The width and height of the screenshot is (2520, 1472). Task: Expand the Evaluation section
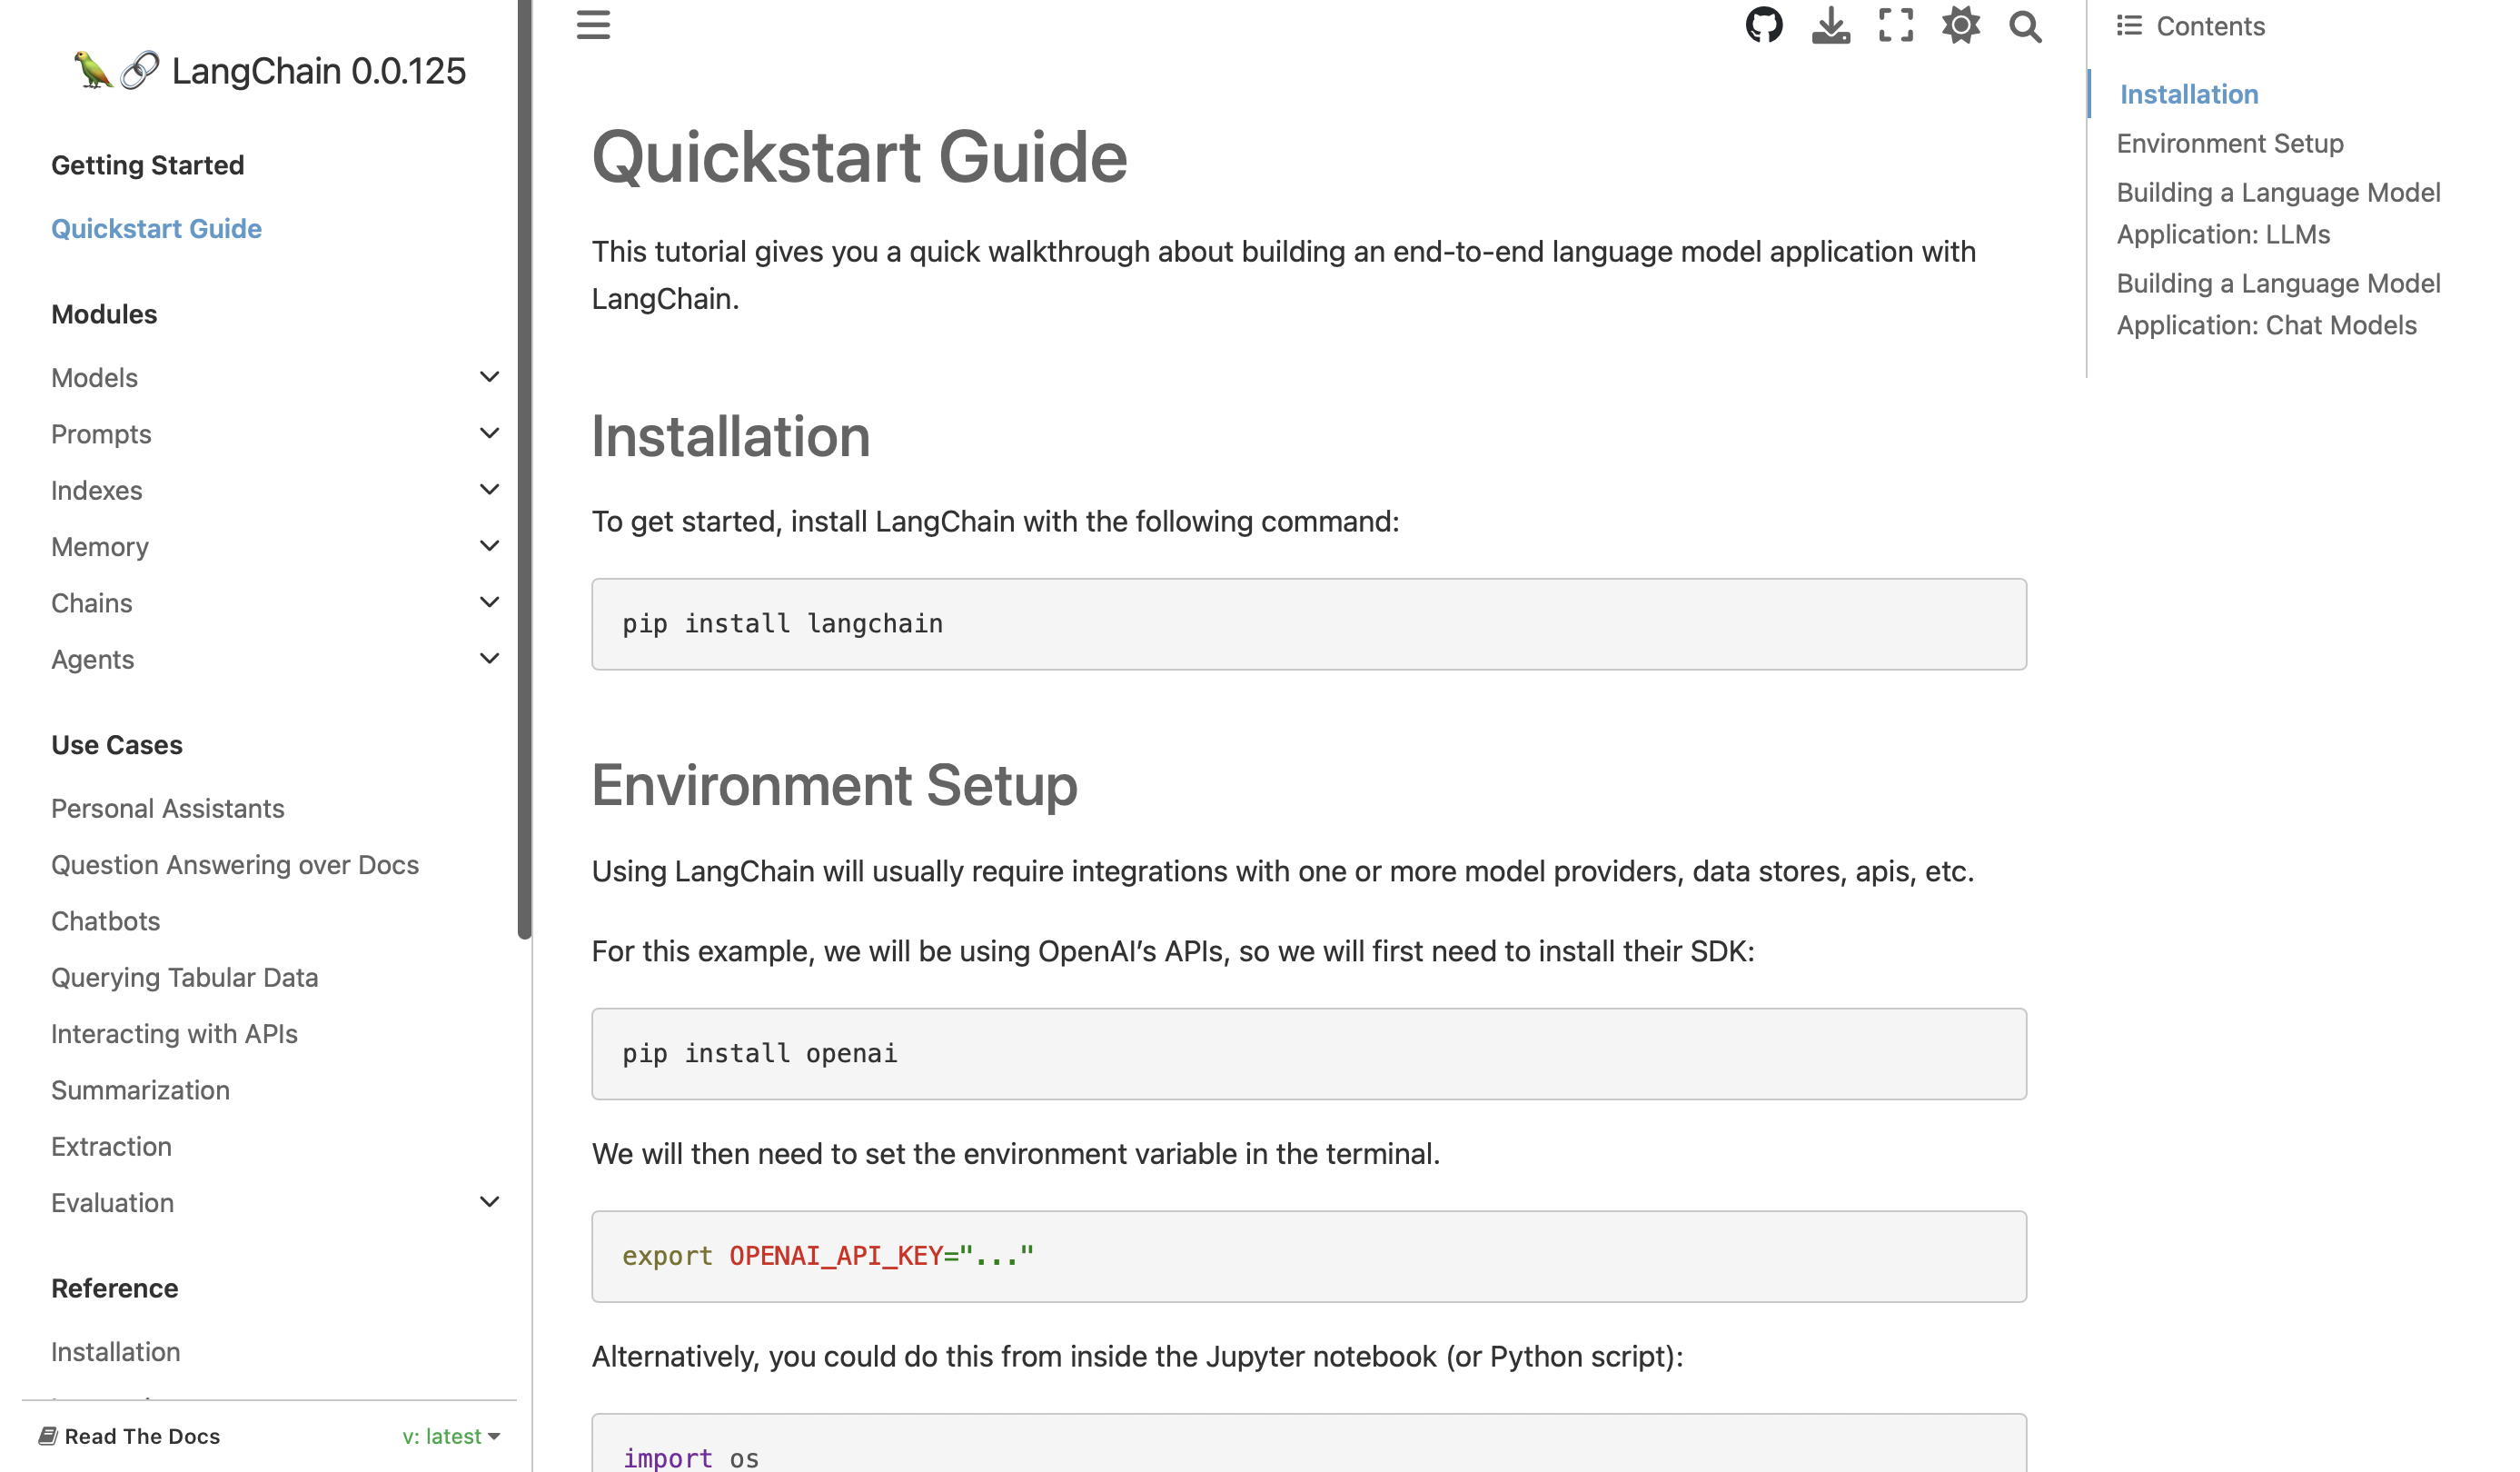[488, 1201]
